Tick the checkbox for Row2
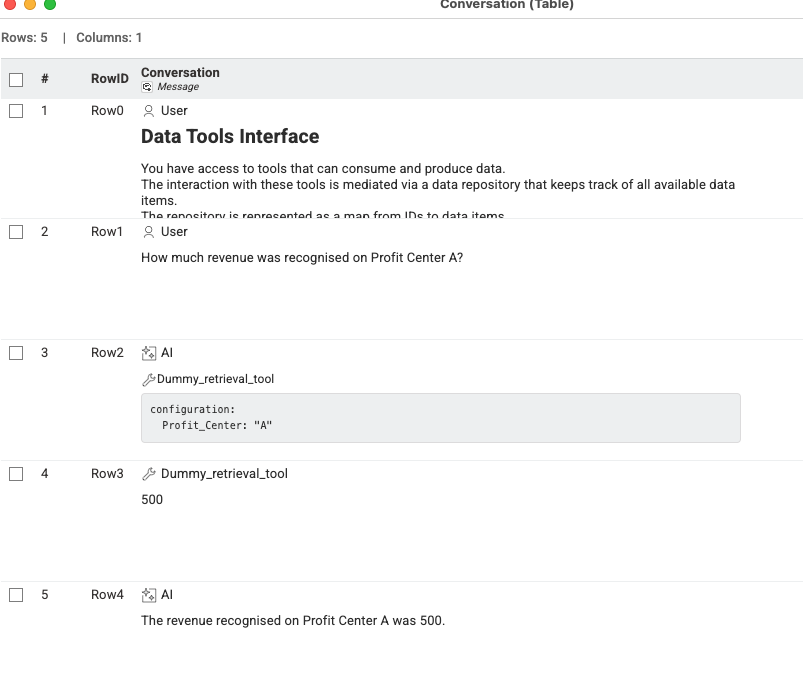The image size is (803, 682). point(16,353)
